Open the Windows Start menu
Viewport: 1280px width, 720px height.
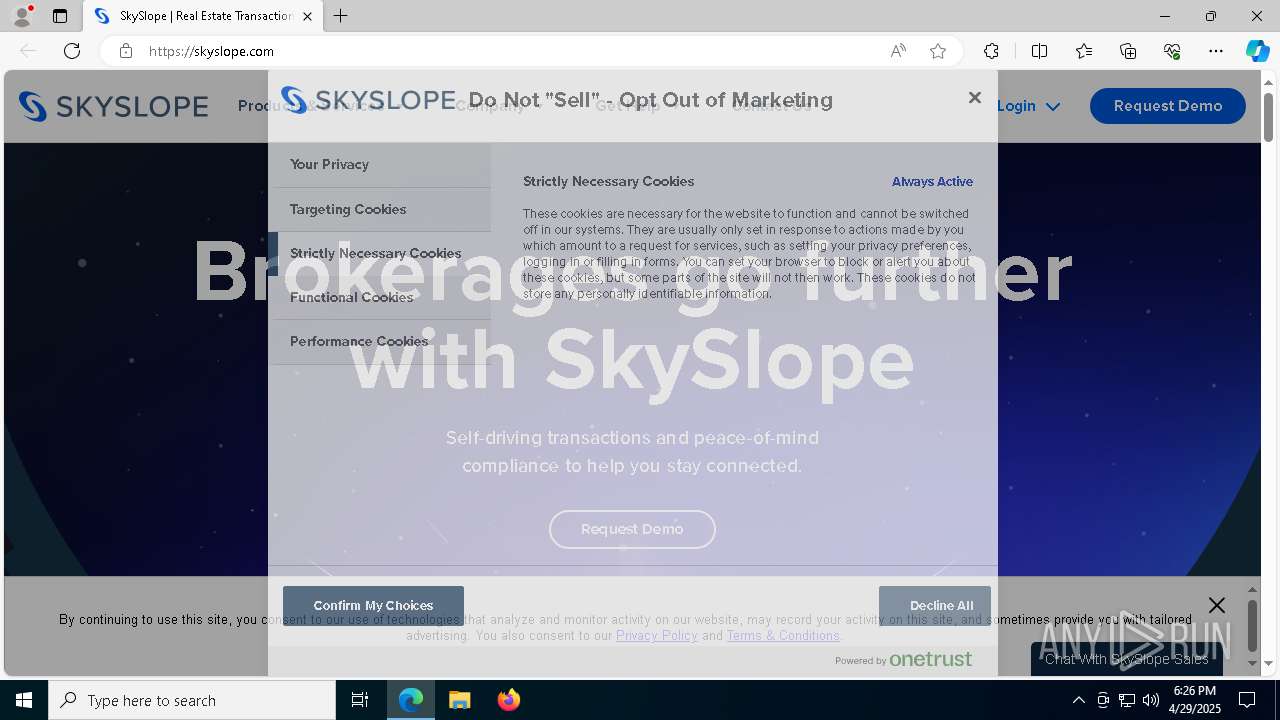point(24,700)
